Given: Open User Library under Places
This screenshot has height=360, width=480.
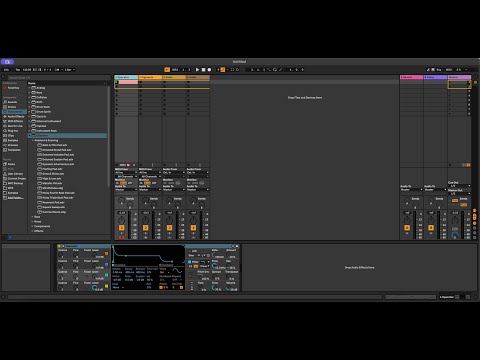Looking at the screenshot, I should click(15, 174).
